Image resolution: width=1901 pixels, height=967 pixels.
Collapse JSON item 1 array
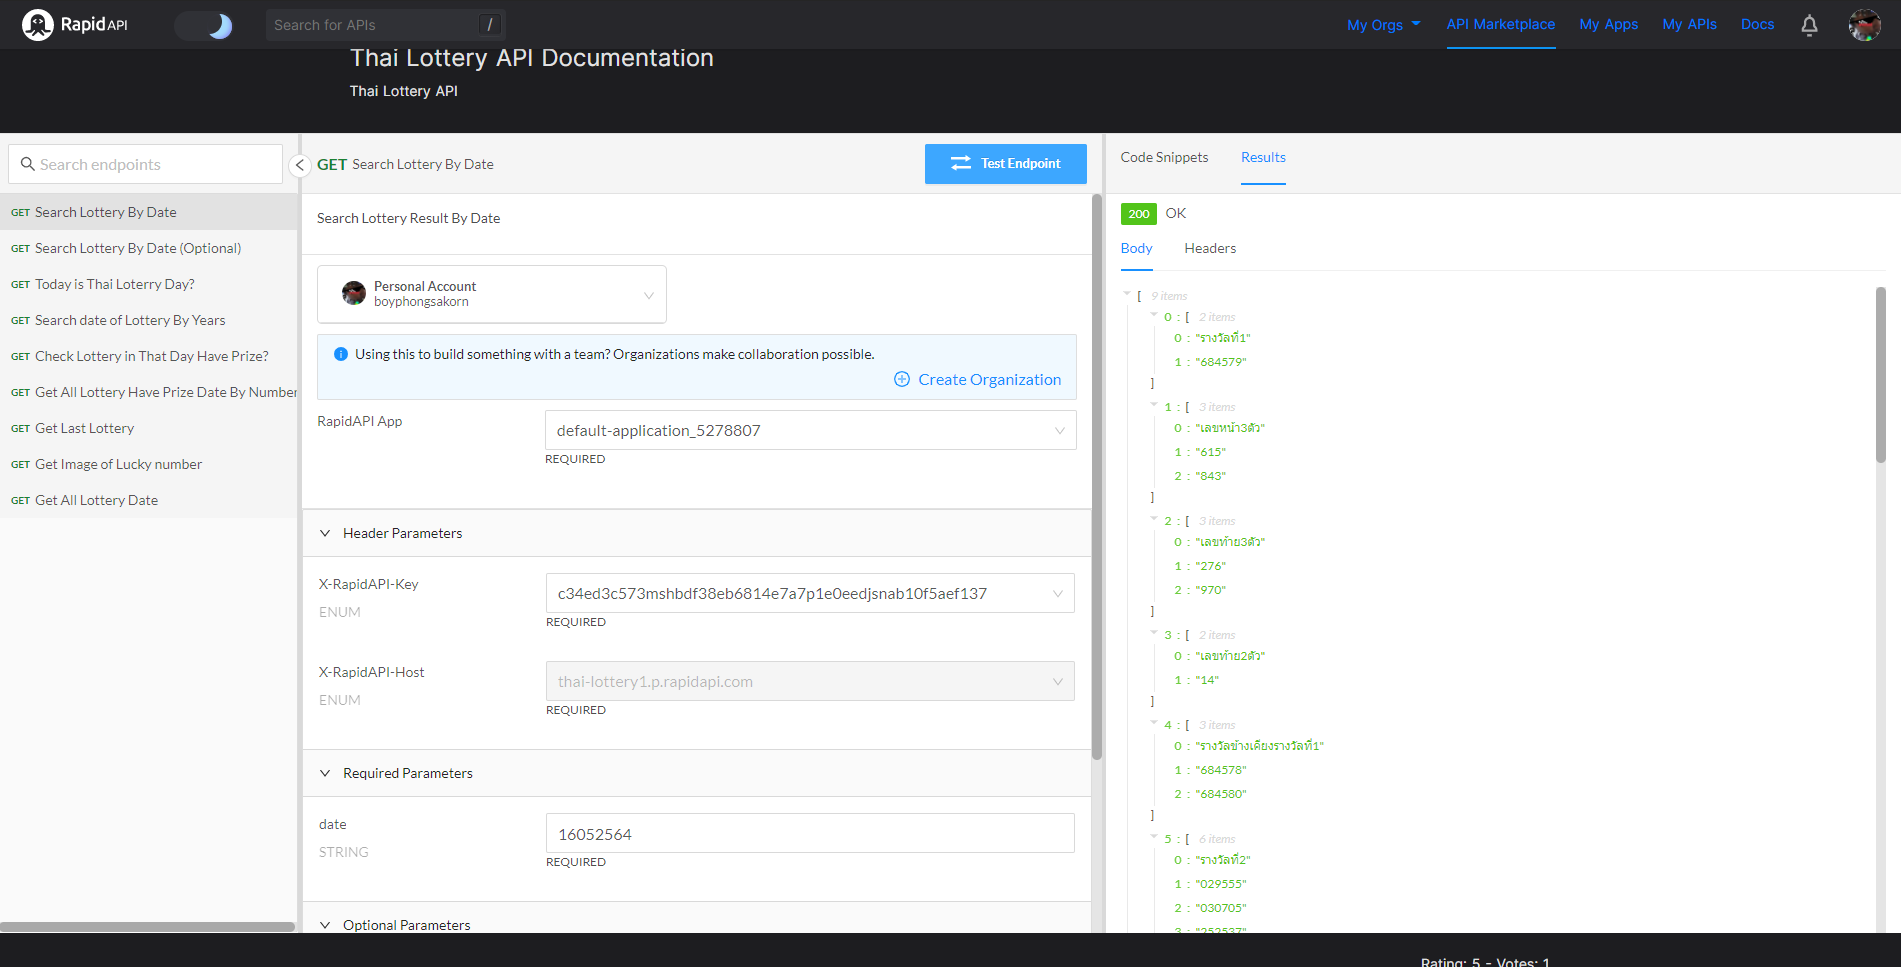pyautogui.click(x=1153, y=405)
